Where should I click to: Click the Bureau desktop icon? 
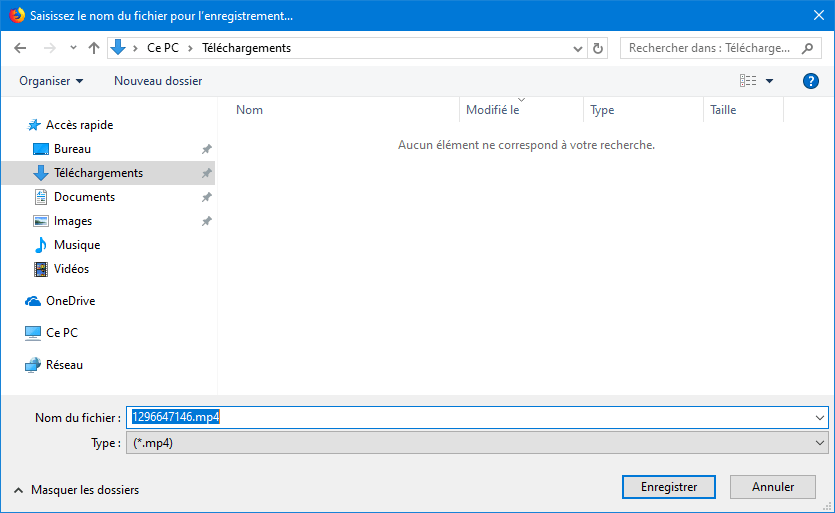[x=41, y=149]
